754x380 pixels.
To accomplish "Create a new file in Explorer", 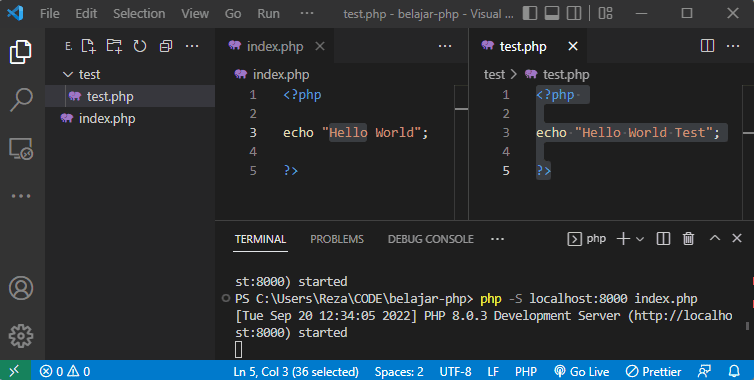I will tap(88, 46).
